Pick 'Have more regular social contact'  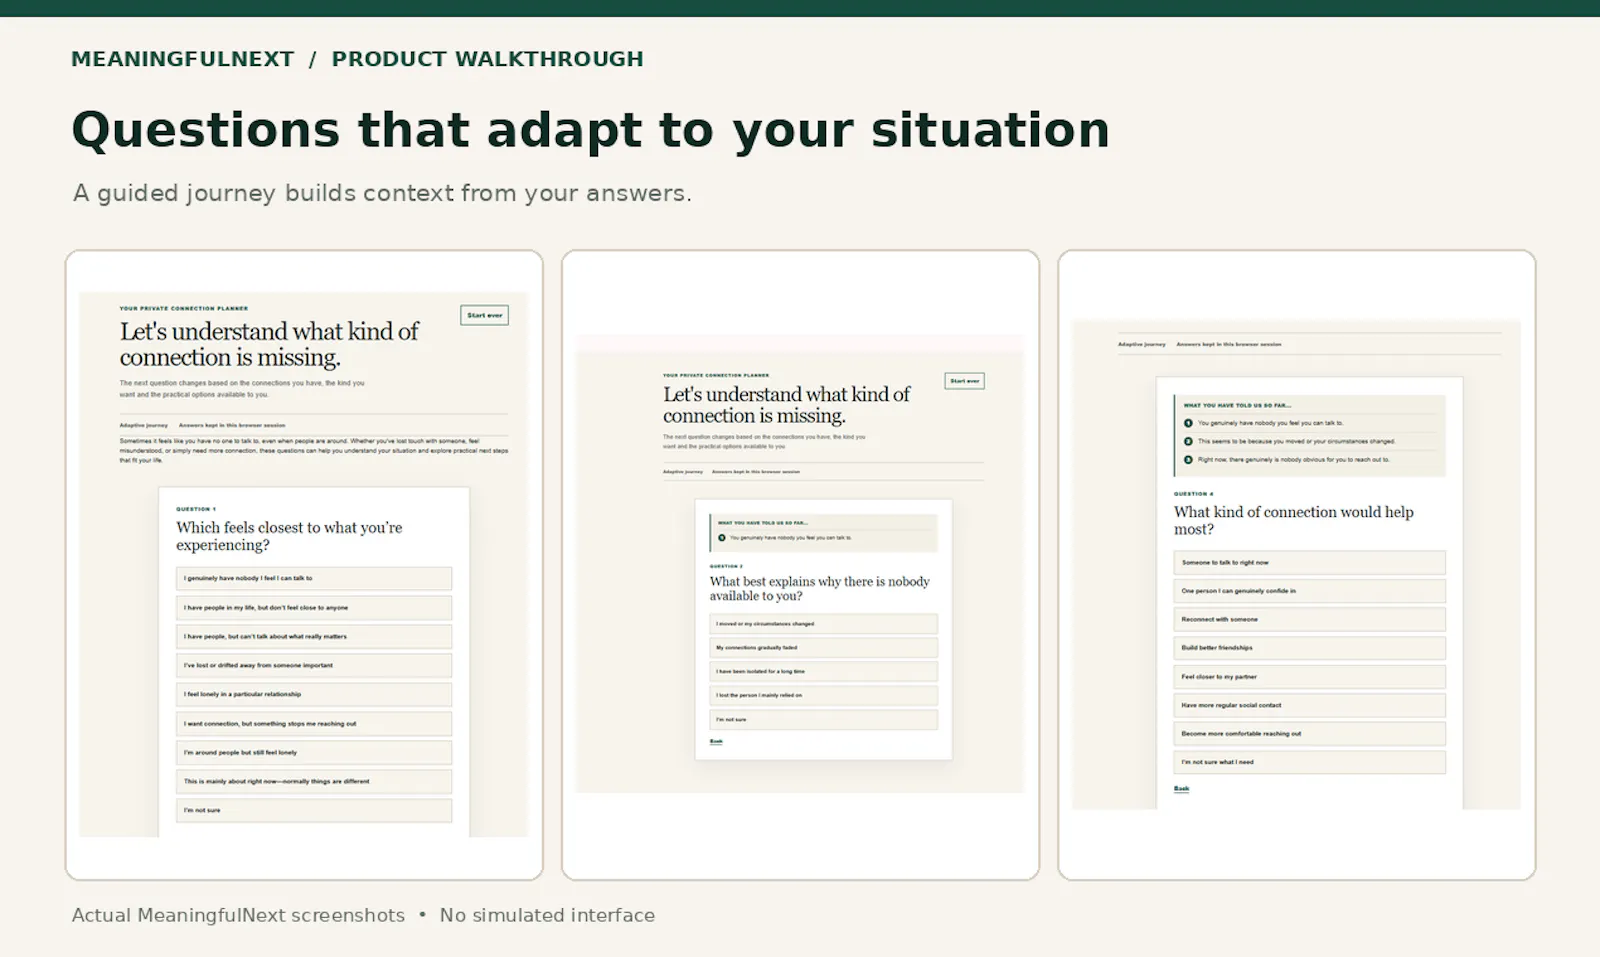(1310, 705)
